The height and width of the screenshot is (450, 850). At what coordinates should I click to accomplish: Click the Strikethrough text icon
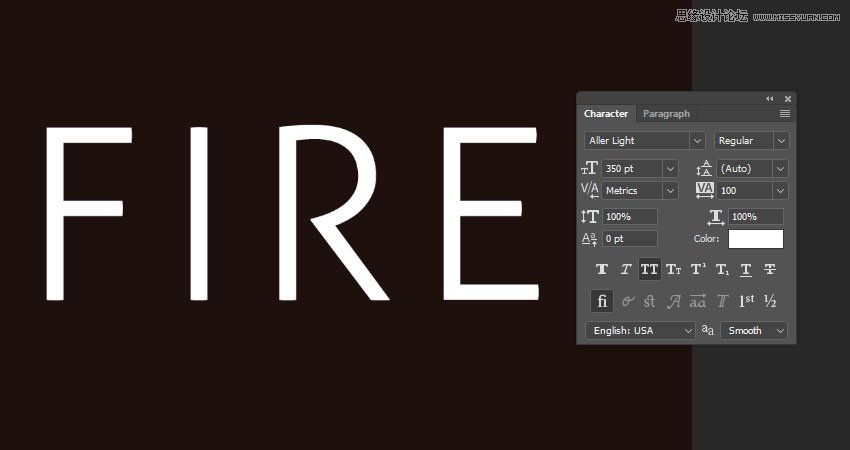pos(770,269)
